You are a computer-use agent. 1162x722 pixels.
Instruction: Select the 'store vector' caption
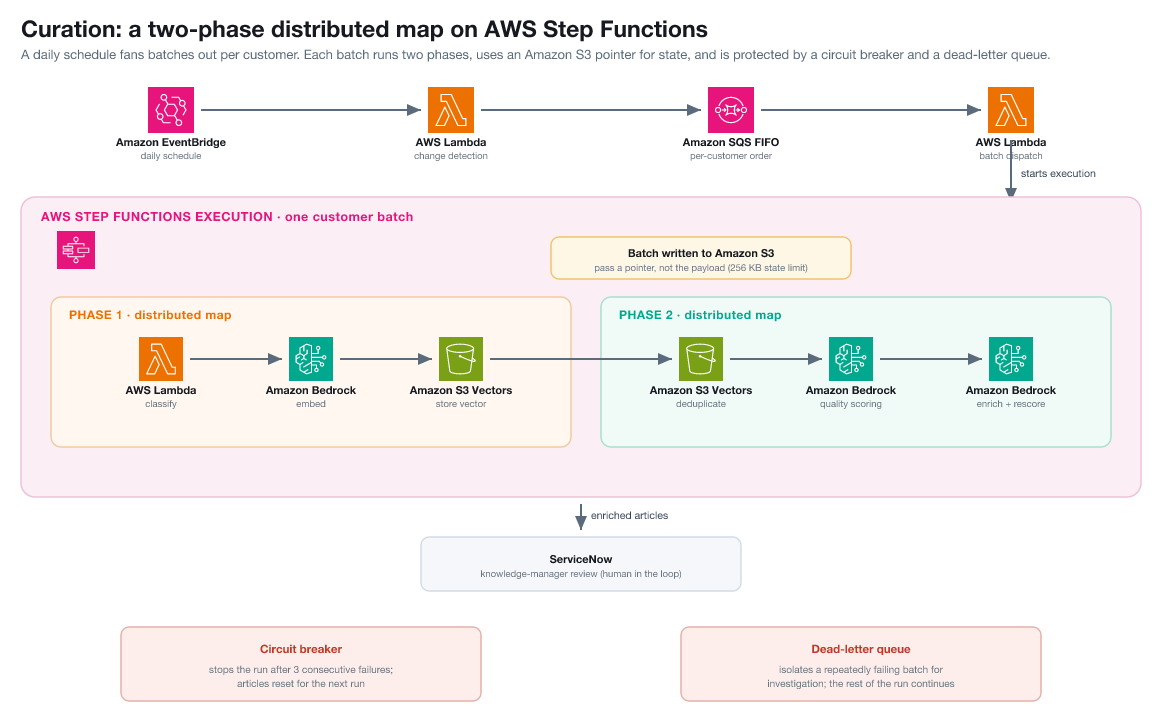461,404
